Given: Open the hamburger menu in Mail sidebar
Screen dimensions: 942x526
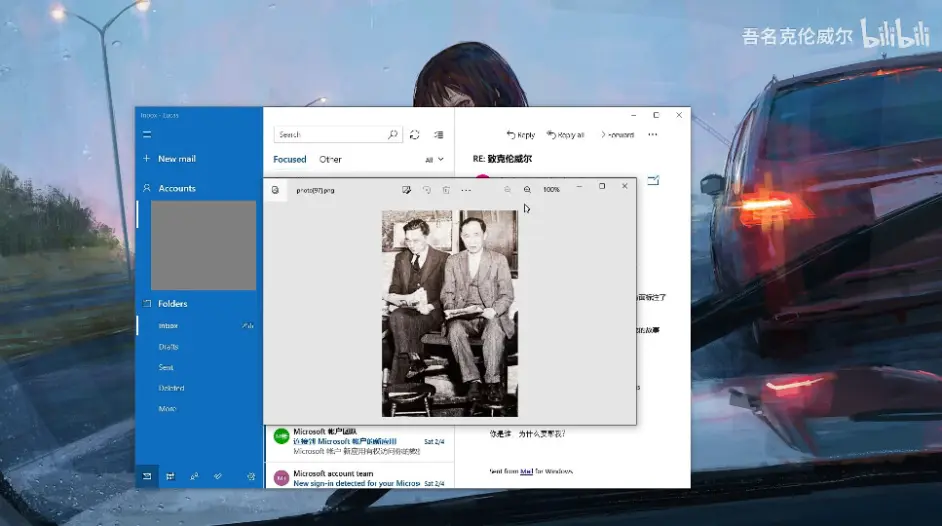Looking at the screenshot, I should 147,134.
